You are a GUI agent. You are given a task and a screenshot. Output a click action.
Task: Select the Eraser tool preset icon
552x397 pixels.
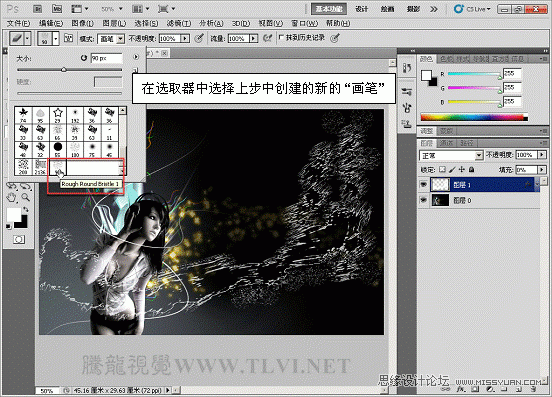point(17,38)
